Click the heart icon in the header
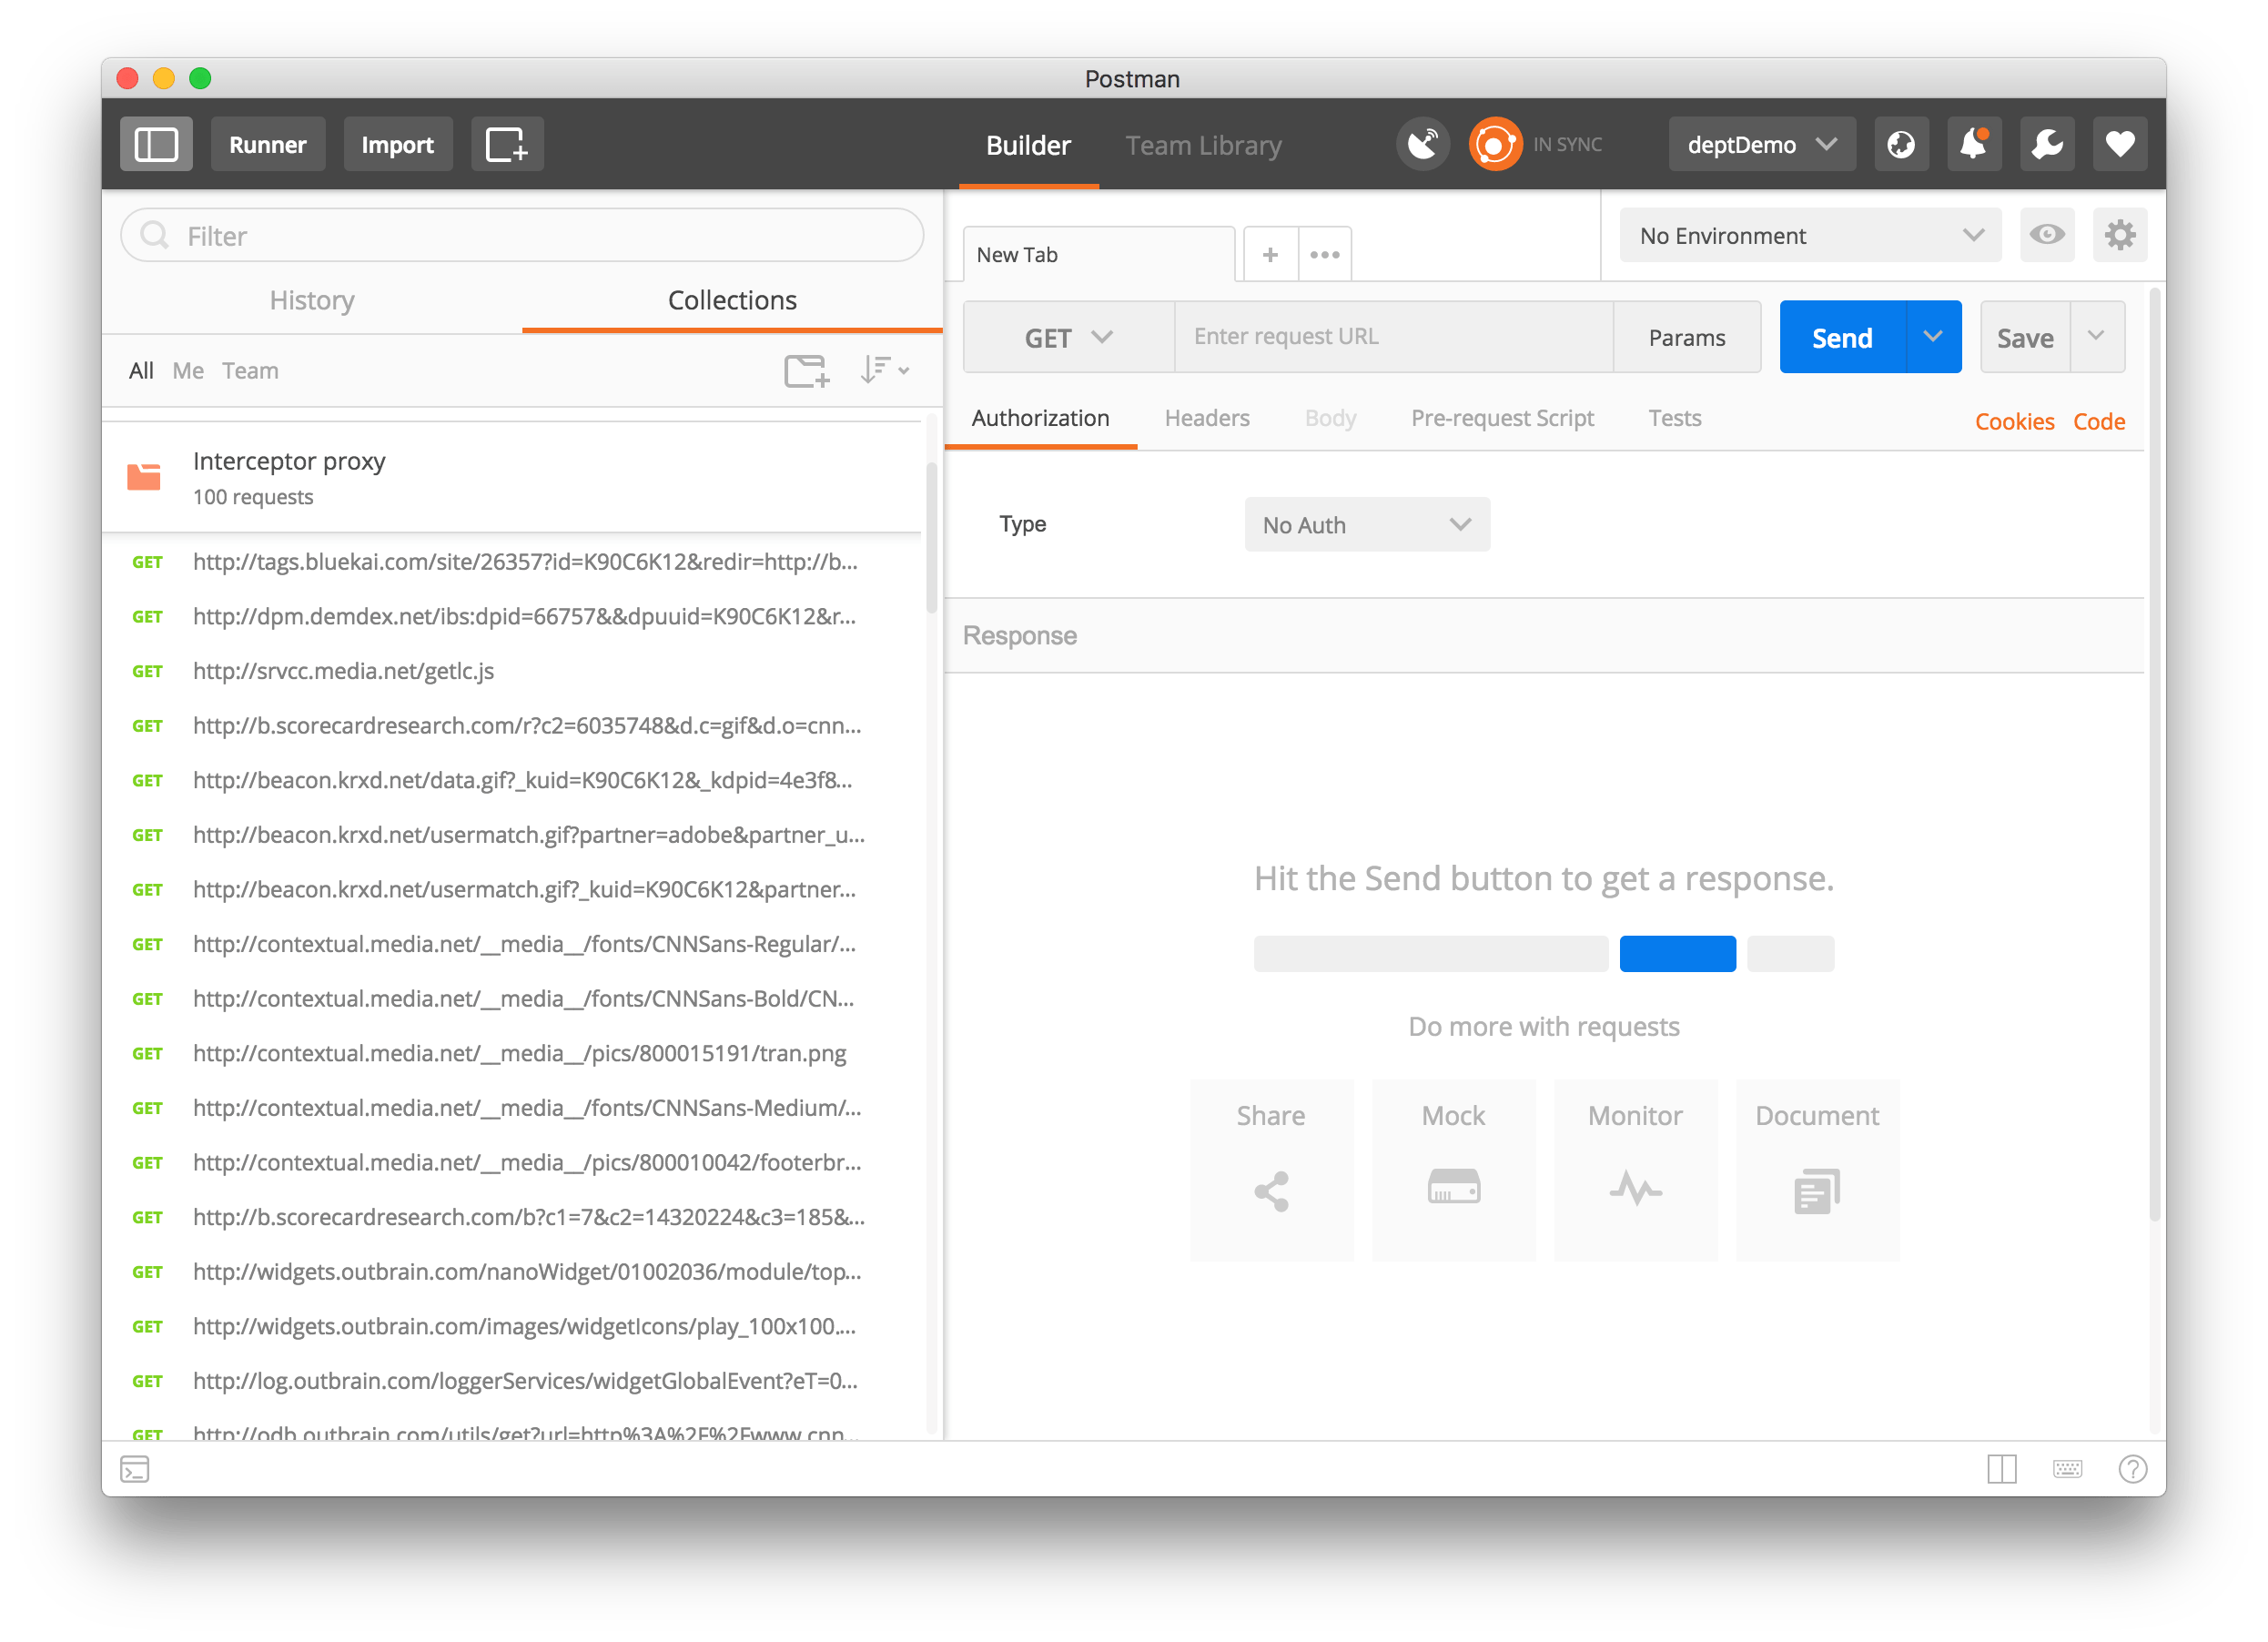This screenshot has height=1642, width=2268. click(x=2119, y=143)
